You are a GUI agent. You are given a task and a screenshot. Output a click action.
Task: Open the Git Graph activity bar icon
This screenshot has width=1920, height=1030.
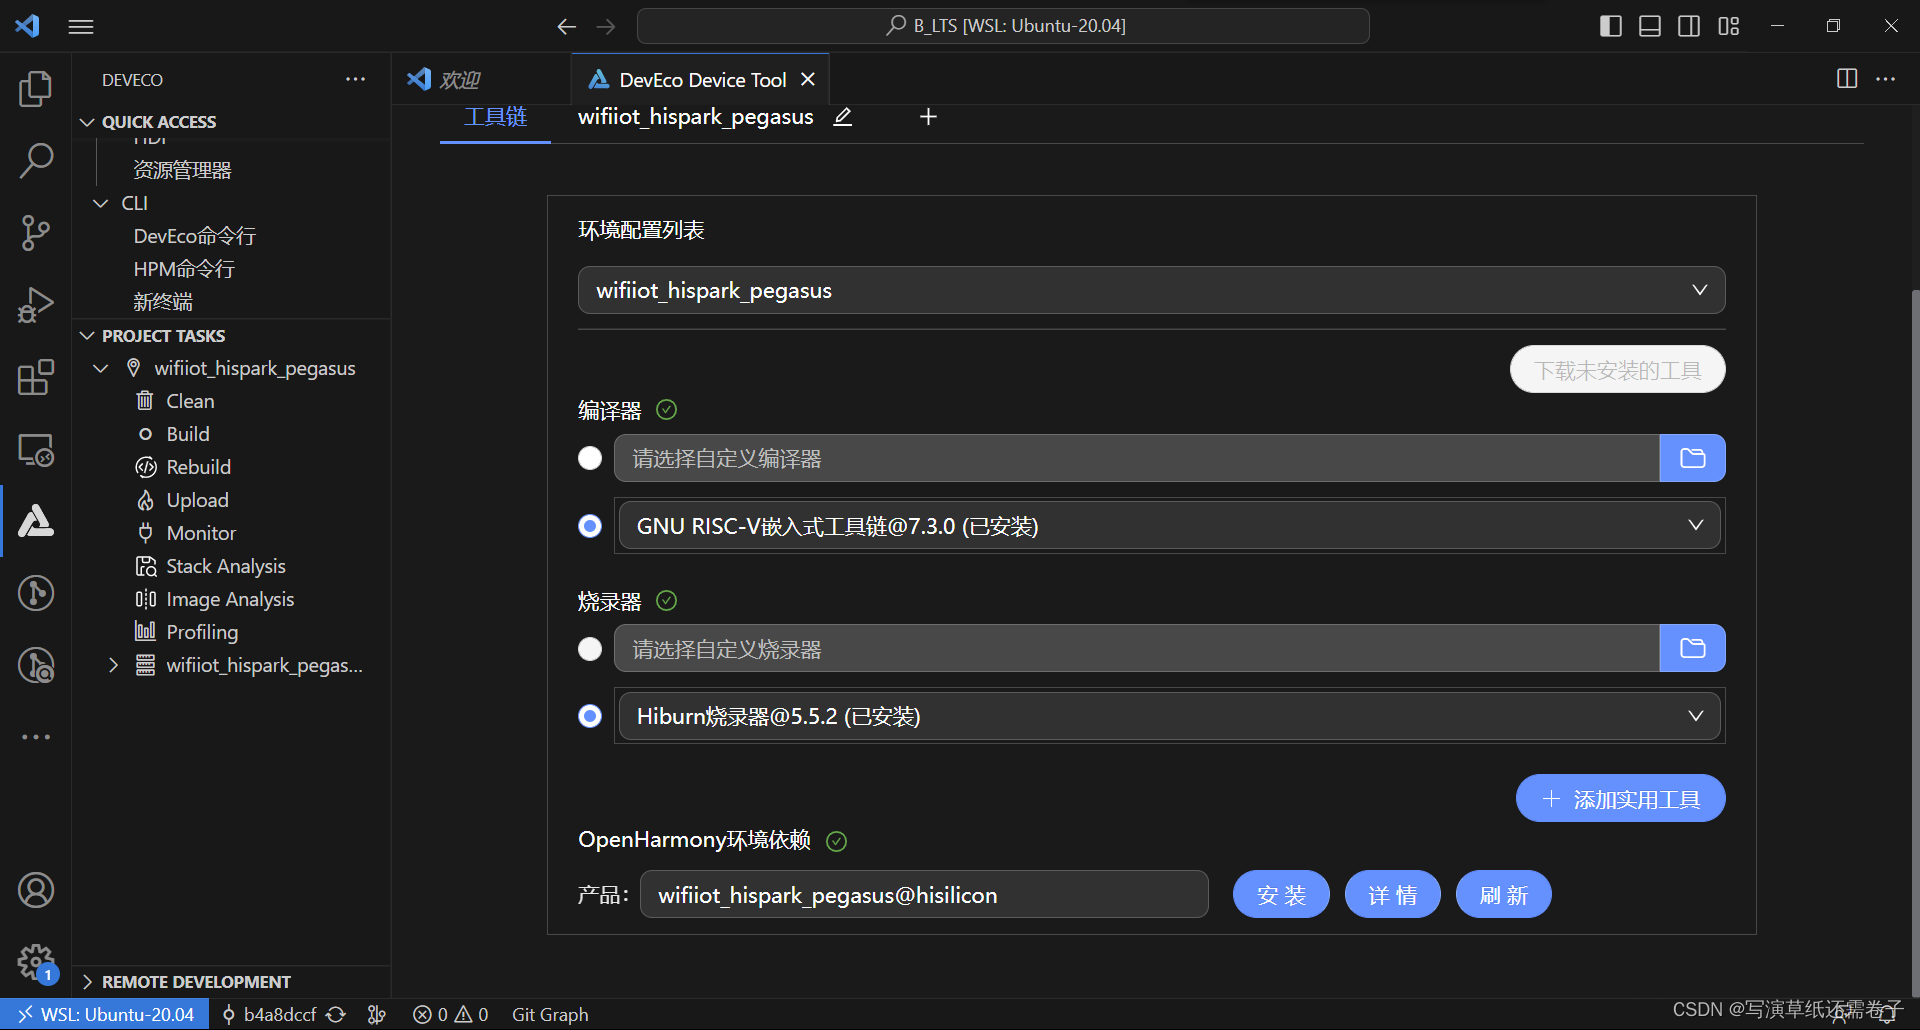(x=36, y=593)
